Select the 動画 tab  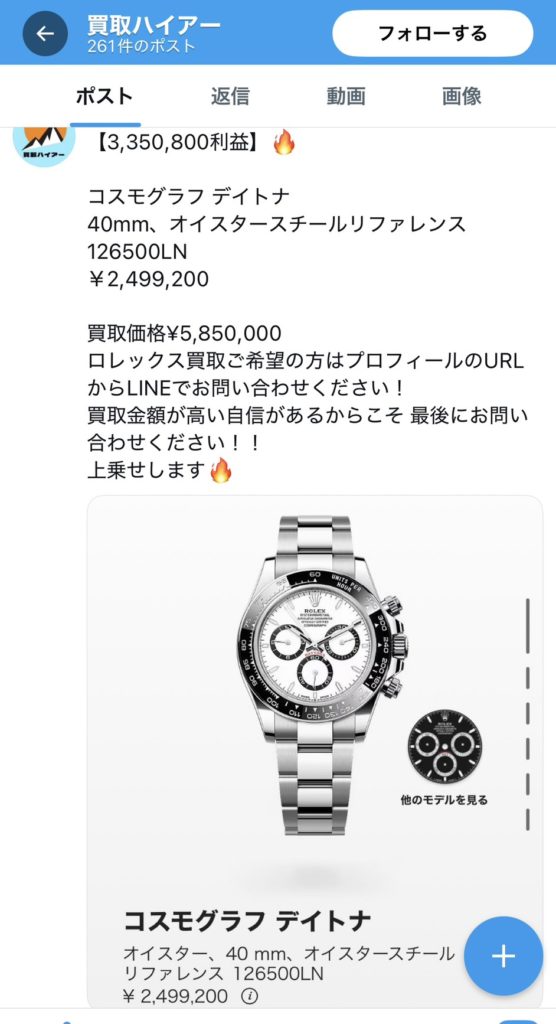[346, 97]
